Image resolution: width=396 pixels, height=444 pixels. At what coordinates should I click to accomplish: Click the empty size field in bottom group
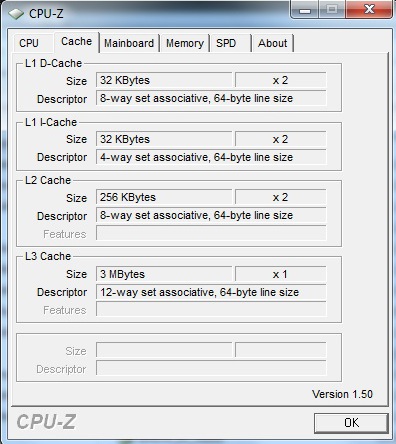tap(164, 350)
